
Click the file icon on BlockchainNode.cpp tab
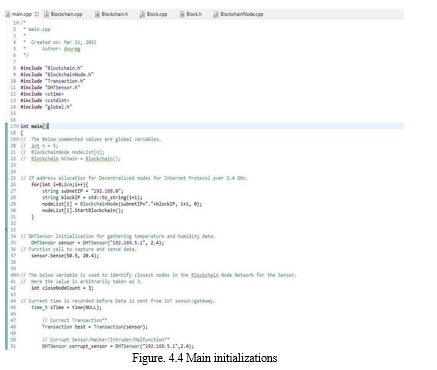216,14
